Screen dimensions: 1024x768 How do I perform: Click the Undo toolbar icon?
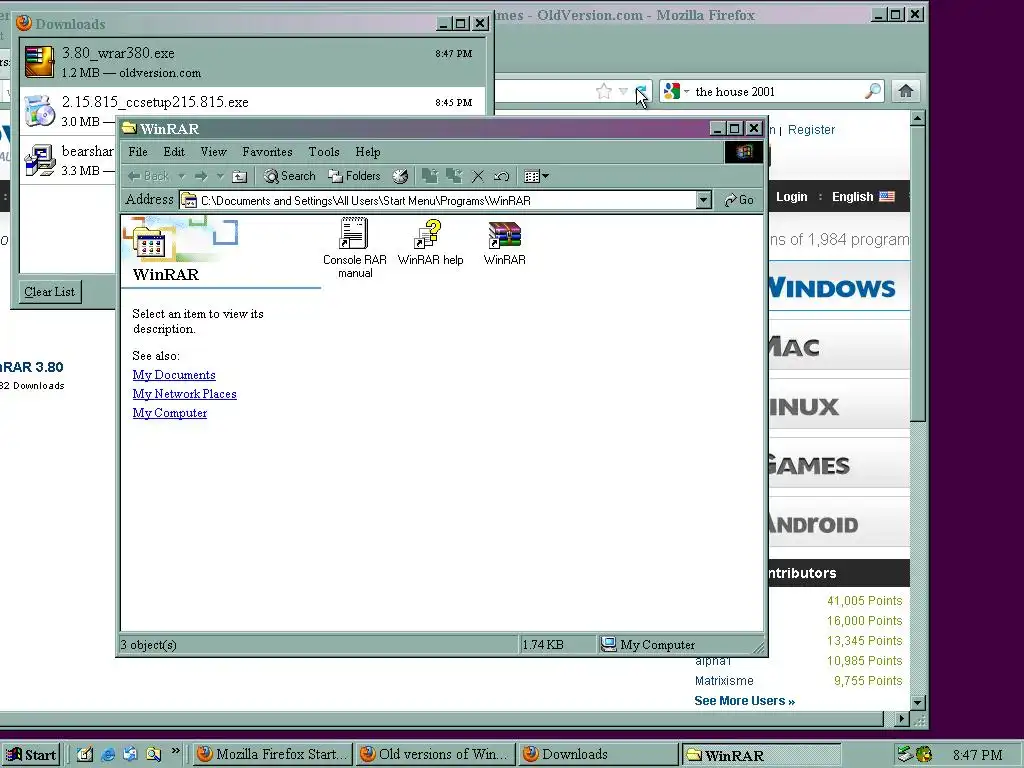click(502, 176)
